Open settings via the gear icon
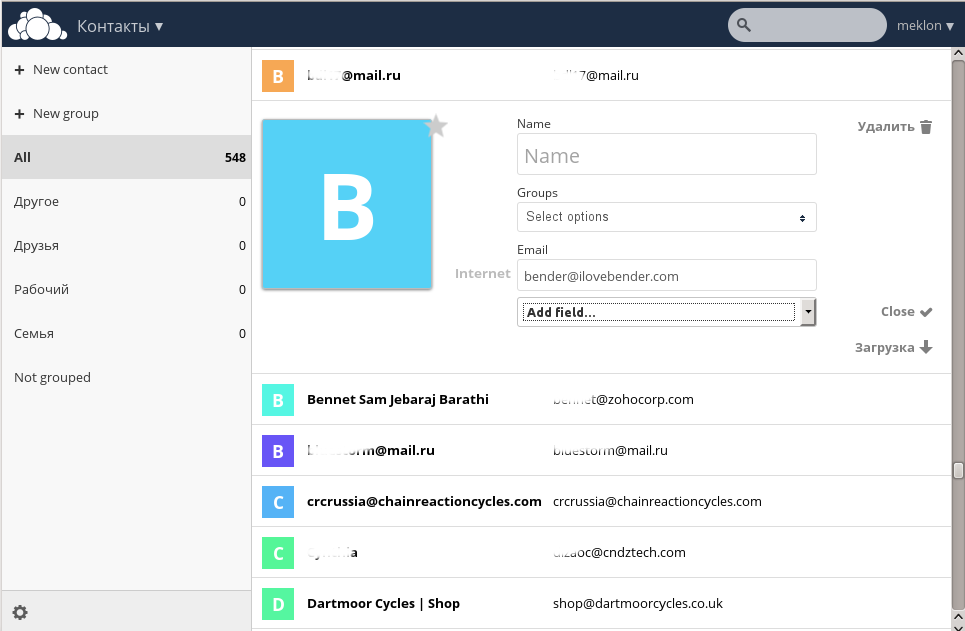Viewport: 965px width, 631px height. pyautogui.click(x=21, y=612)
